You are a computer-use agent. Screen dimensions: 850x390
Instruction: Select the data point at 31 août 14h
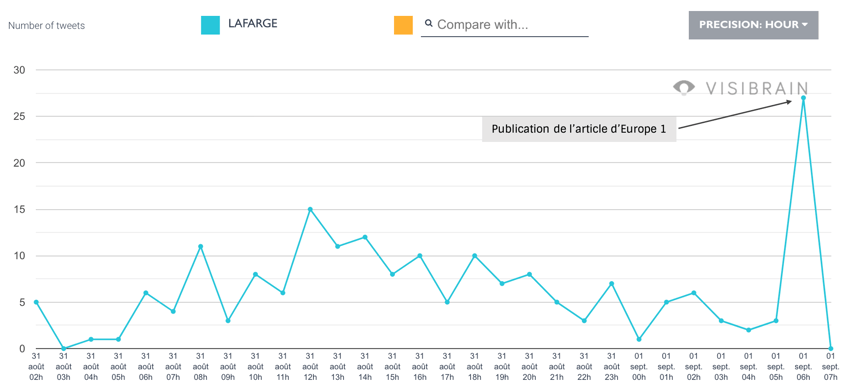[x=365, y=237]
